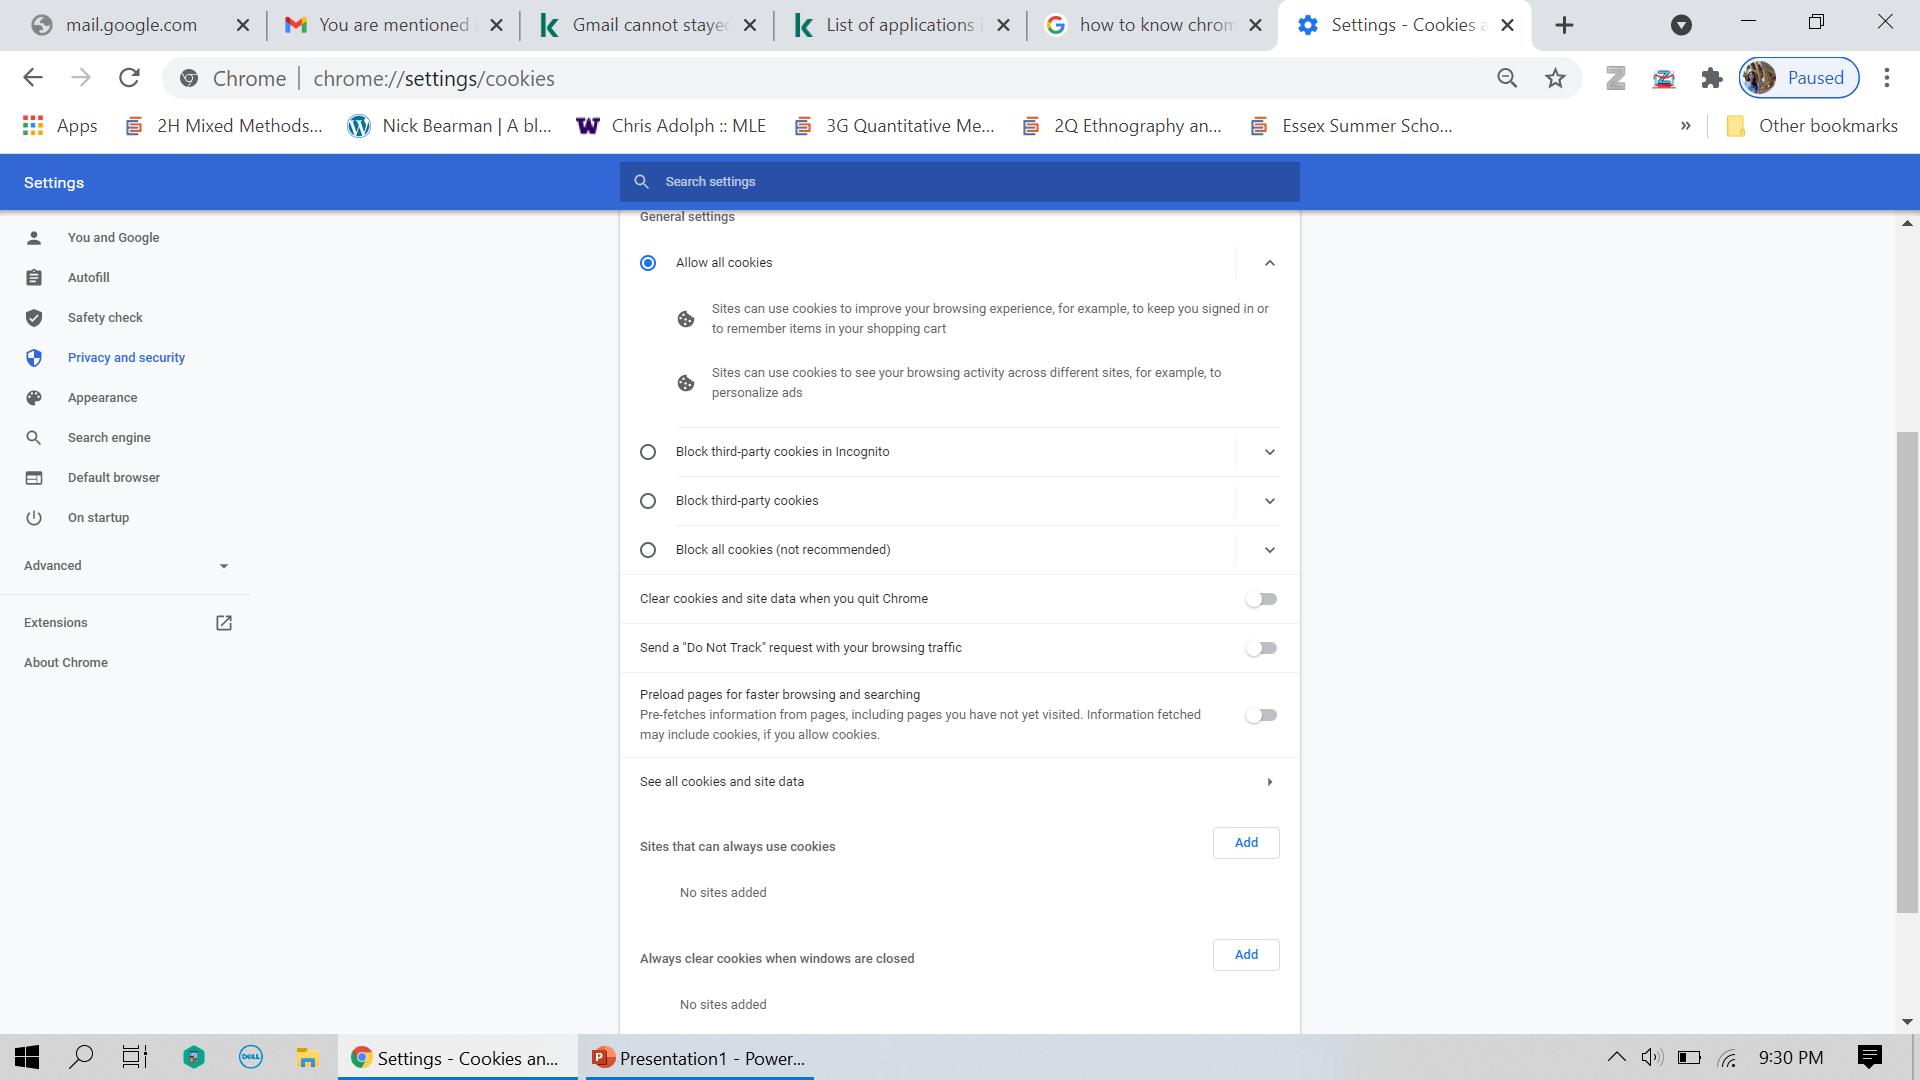Enable the Do Not Track request toggle
Viewport: 1920px width, 1080px height.
coord(1261,648)
